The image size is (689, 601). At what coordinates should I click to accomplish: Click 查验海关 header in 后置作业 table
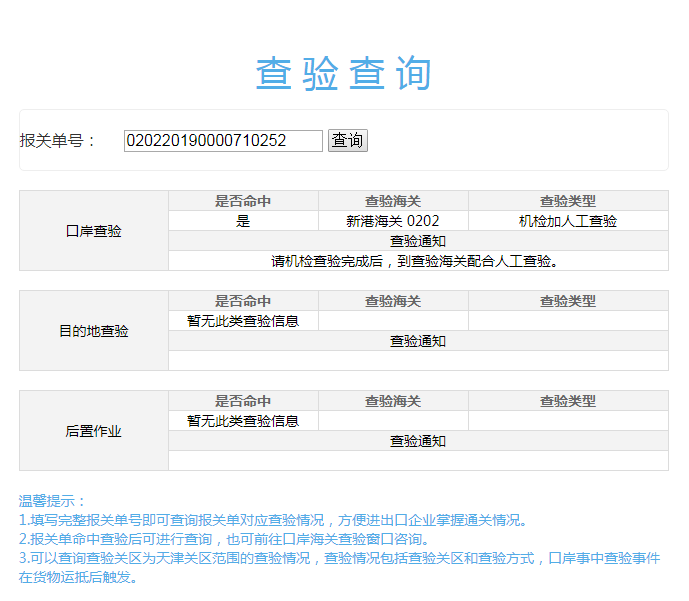393,401
